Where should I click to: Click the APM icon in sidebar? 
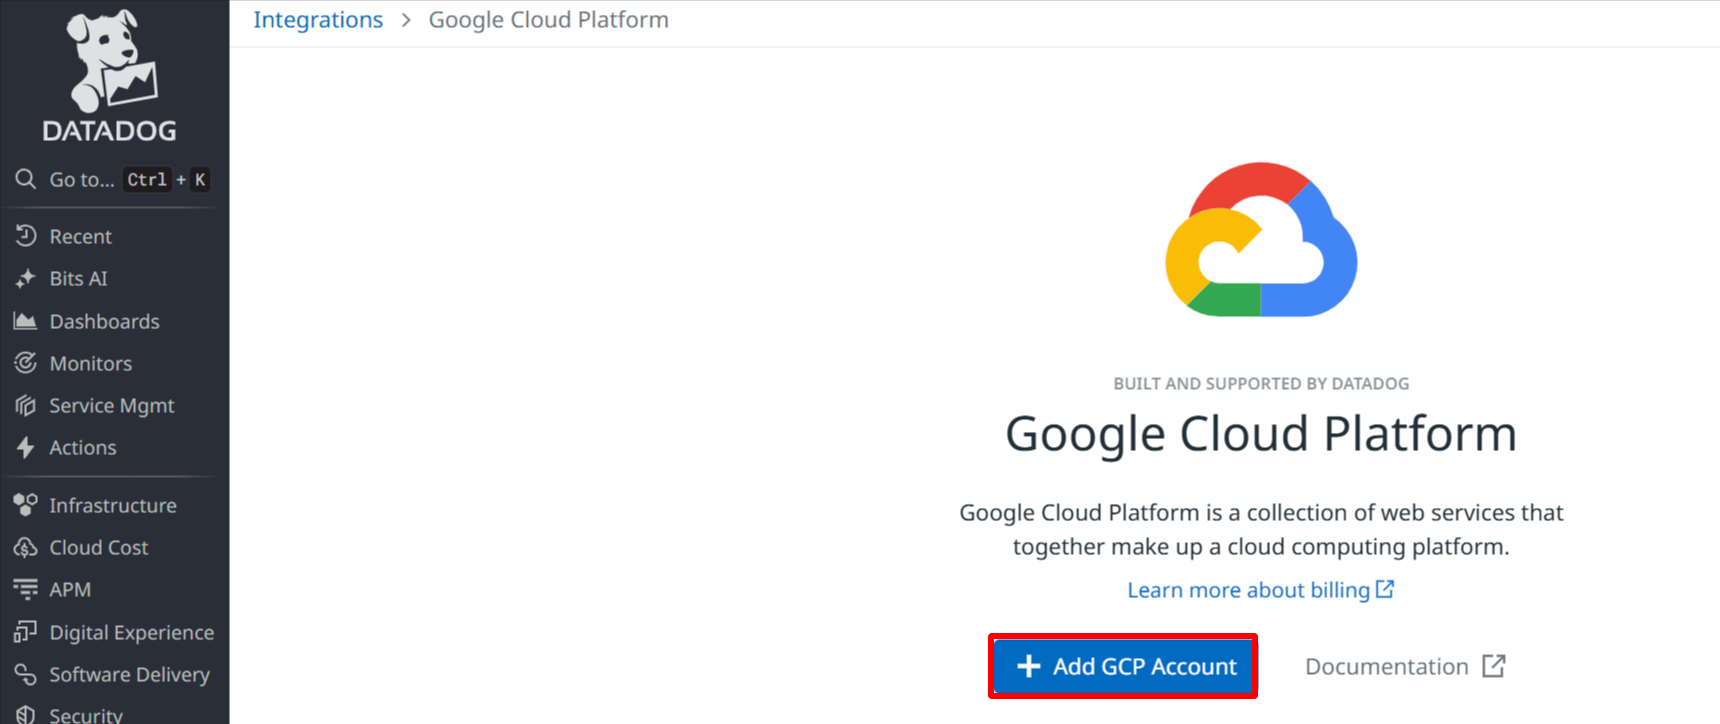(x=26, y=590)
